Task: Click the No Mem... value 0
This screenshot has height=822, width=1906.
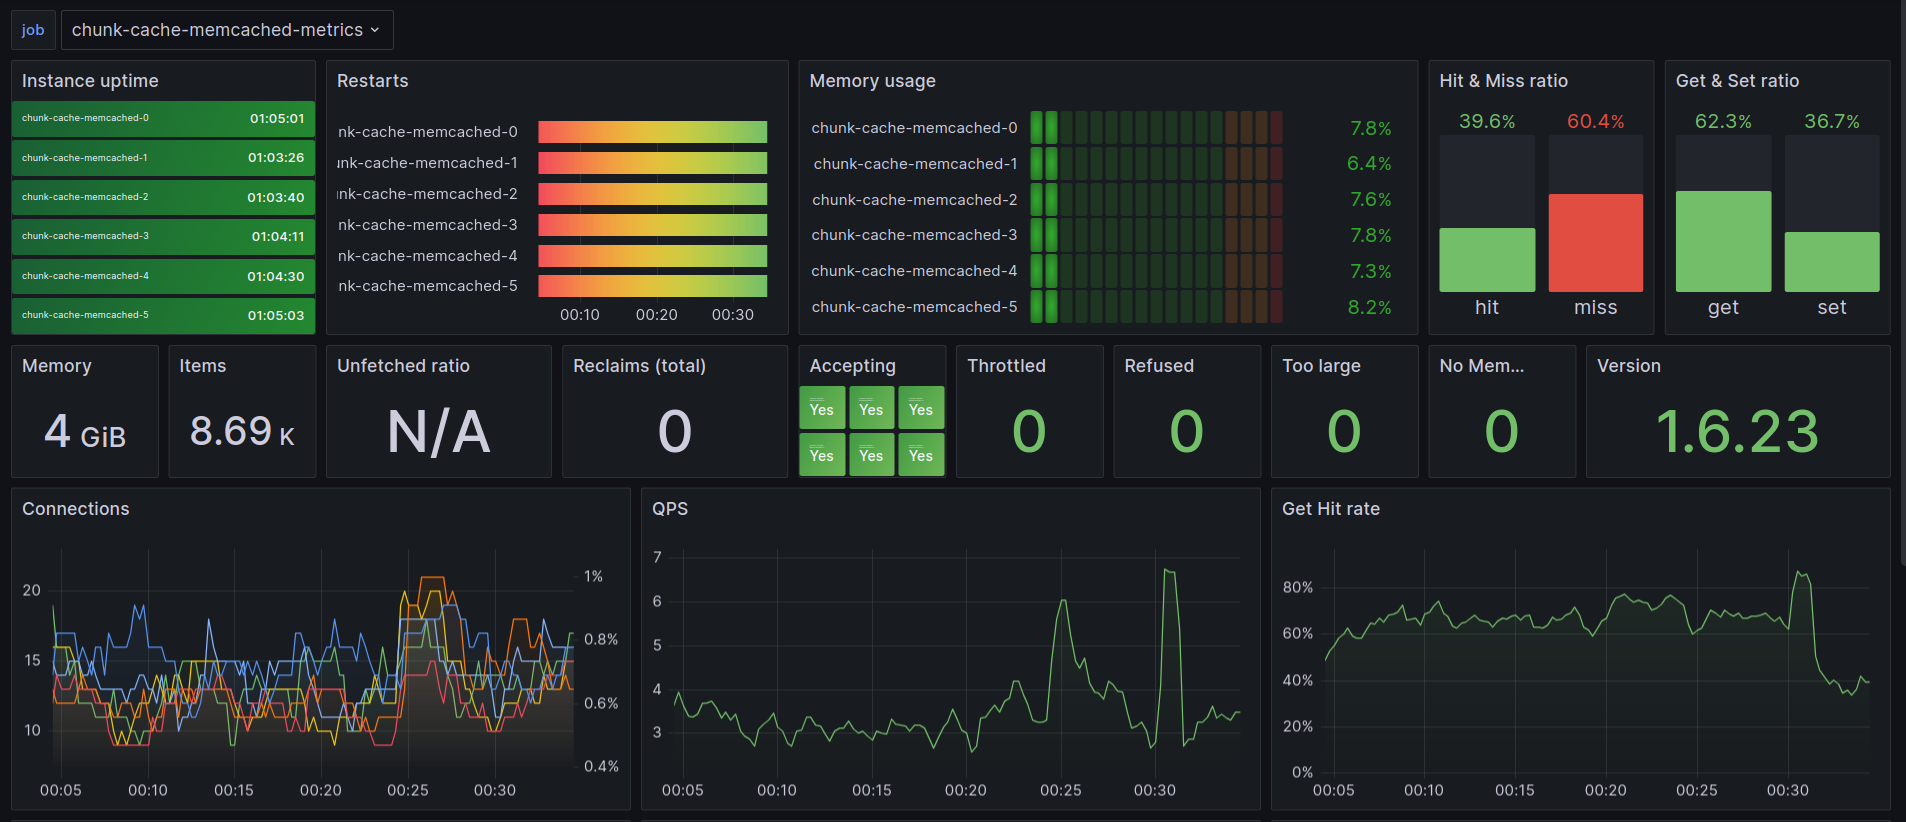Action: (x=1502, y=432)
